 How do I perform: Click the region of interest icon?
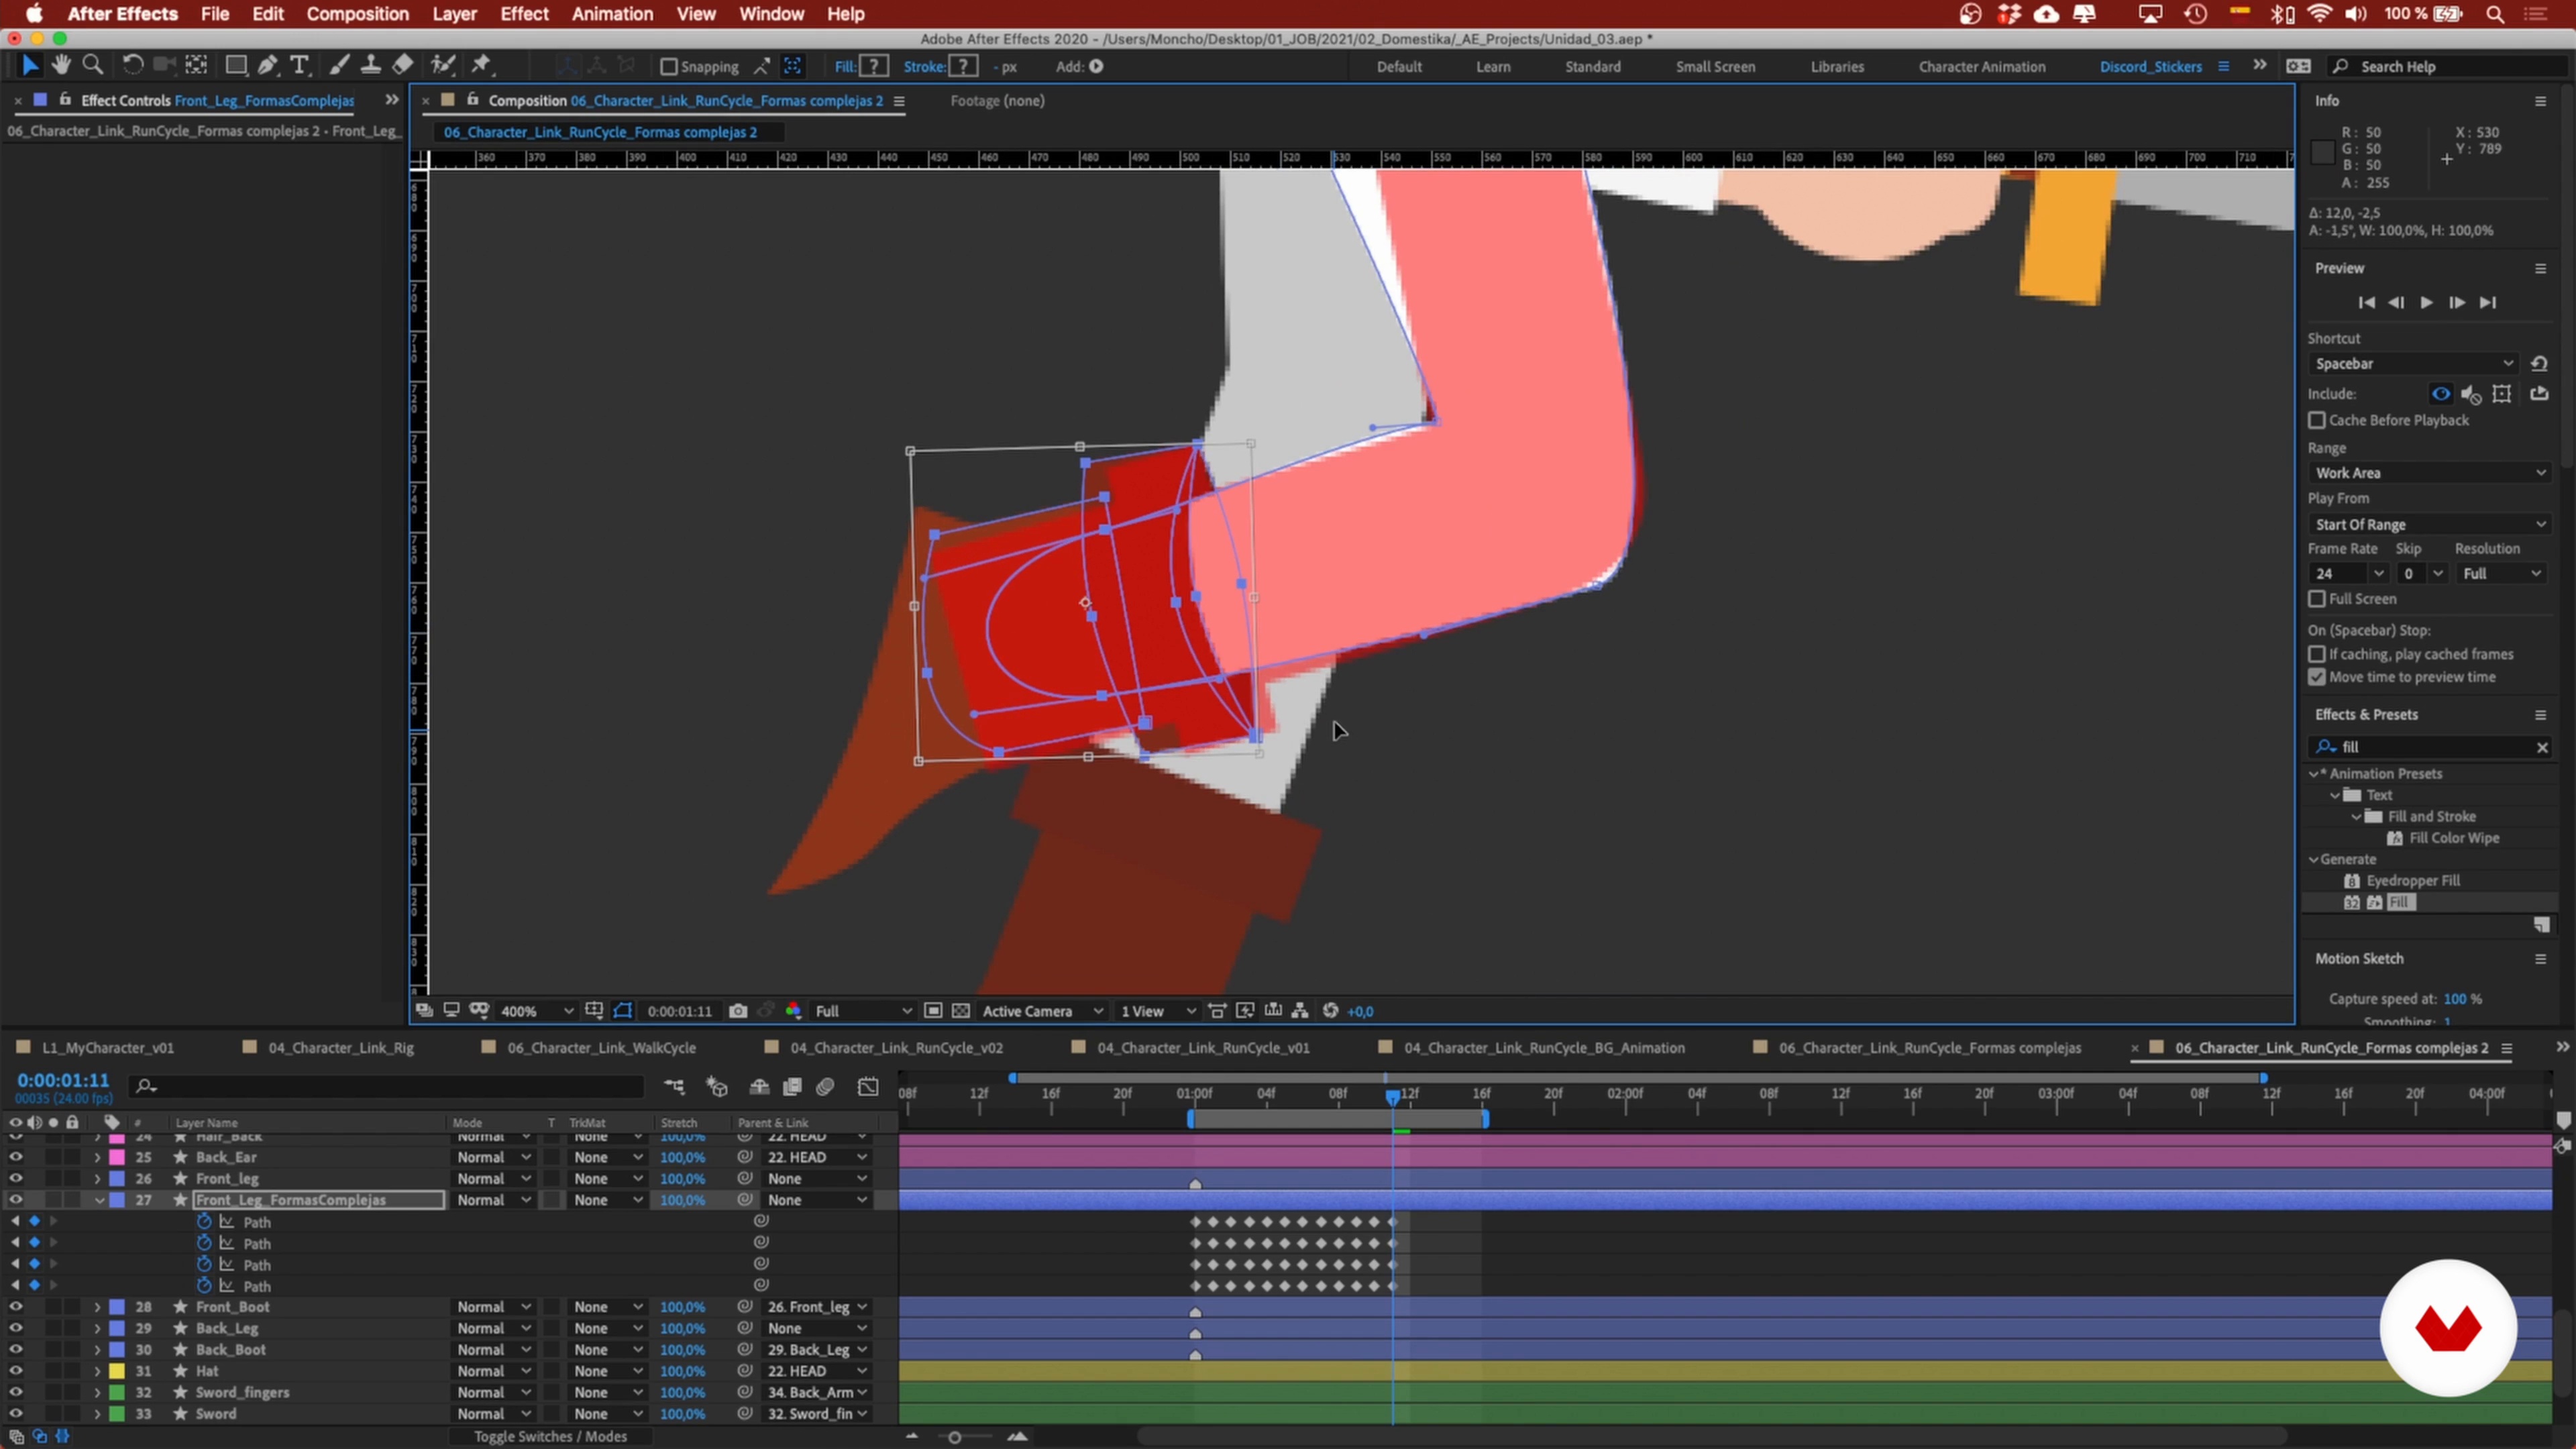click(x=933, y=1011)
